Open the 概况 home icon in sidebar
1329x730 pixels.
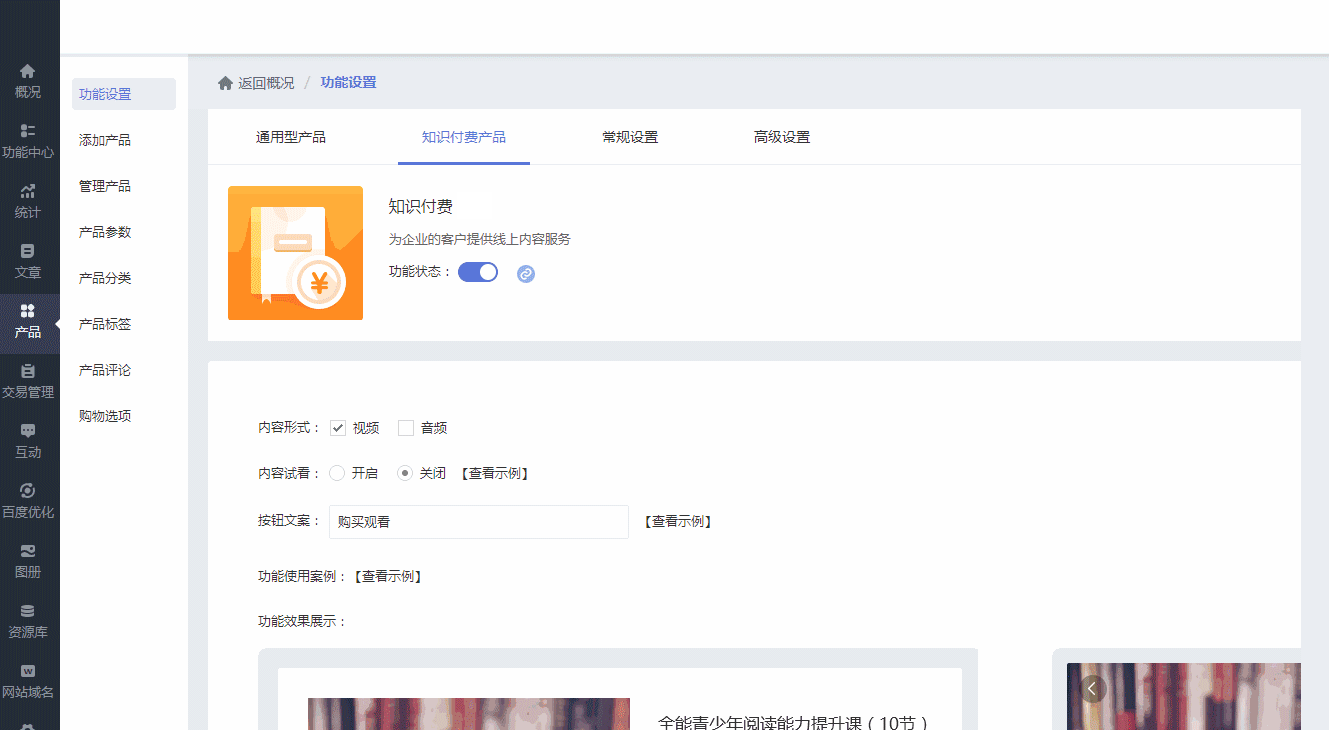click(28, 71)
